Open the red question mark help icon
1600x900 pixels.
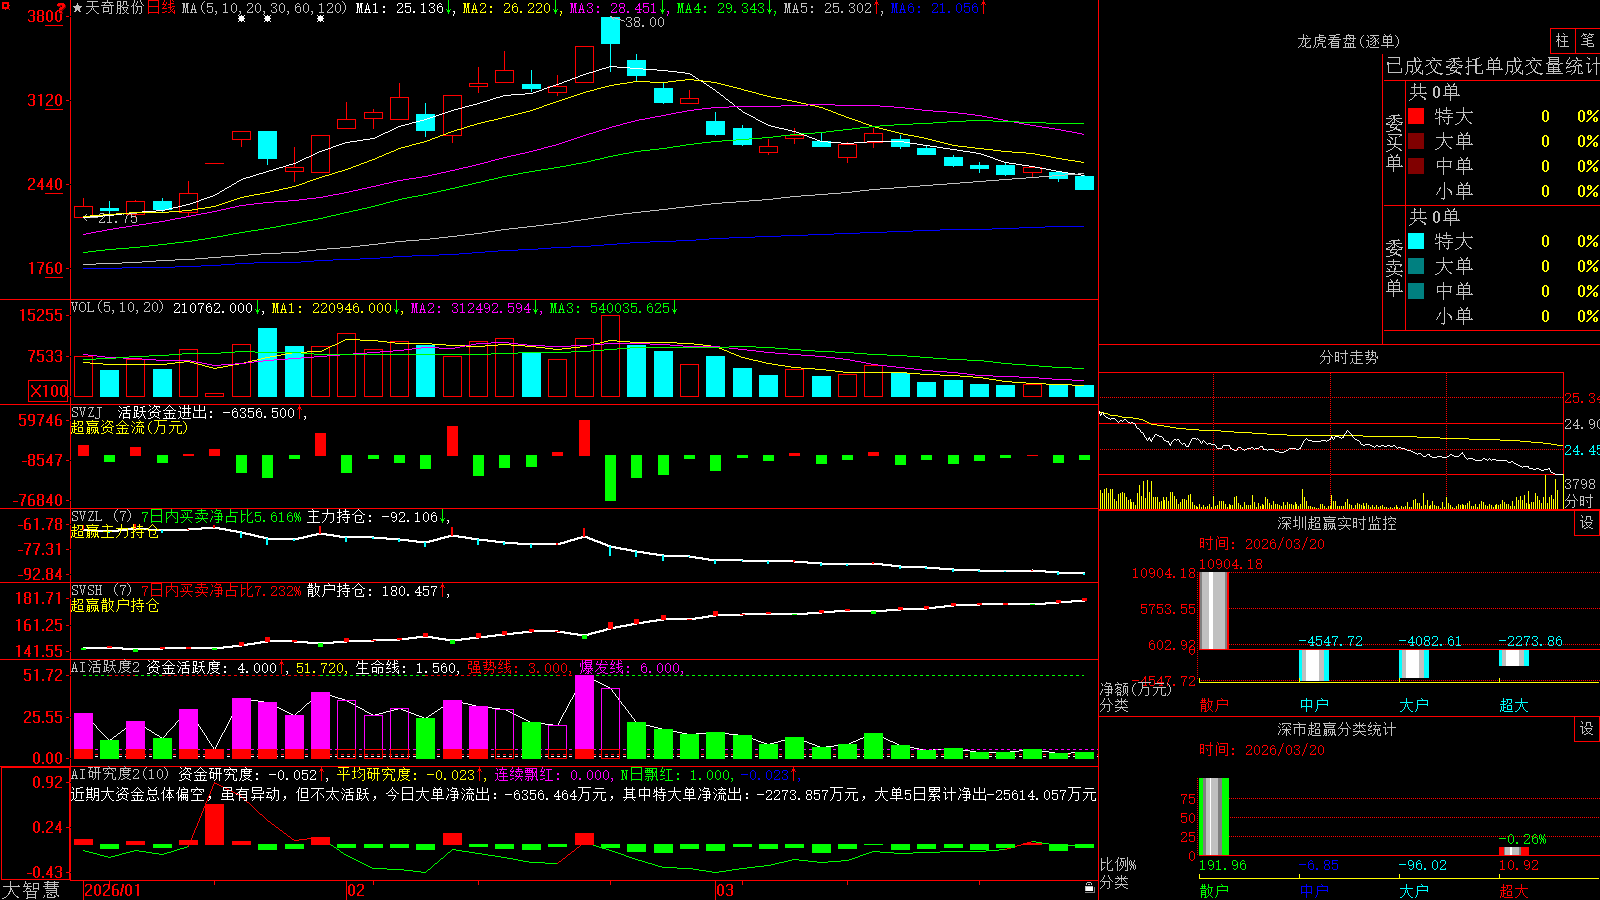coord(62,8)
